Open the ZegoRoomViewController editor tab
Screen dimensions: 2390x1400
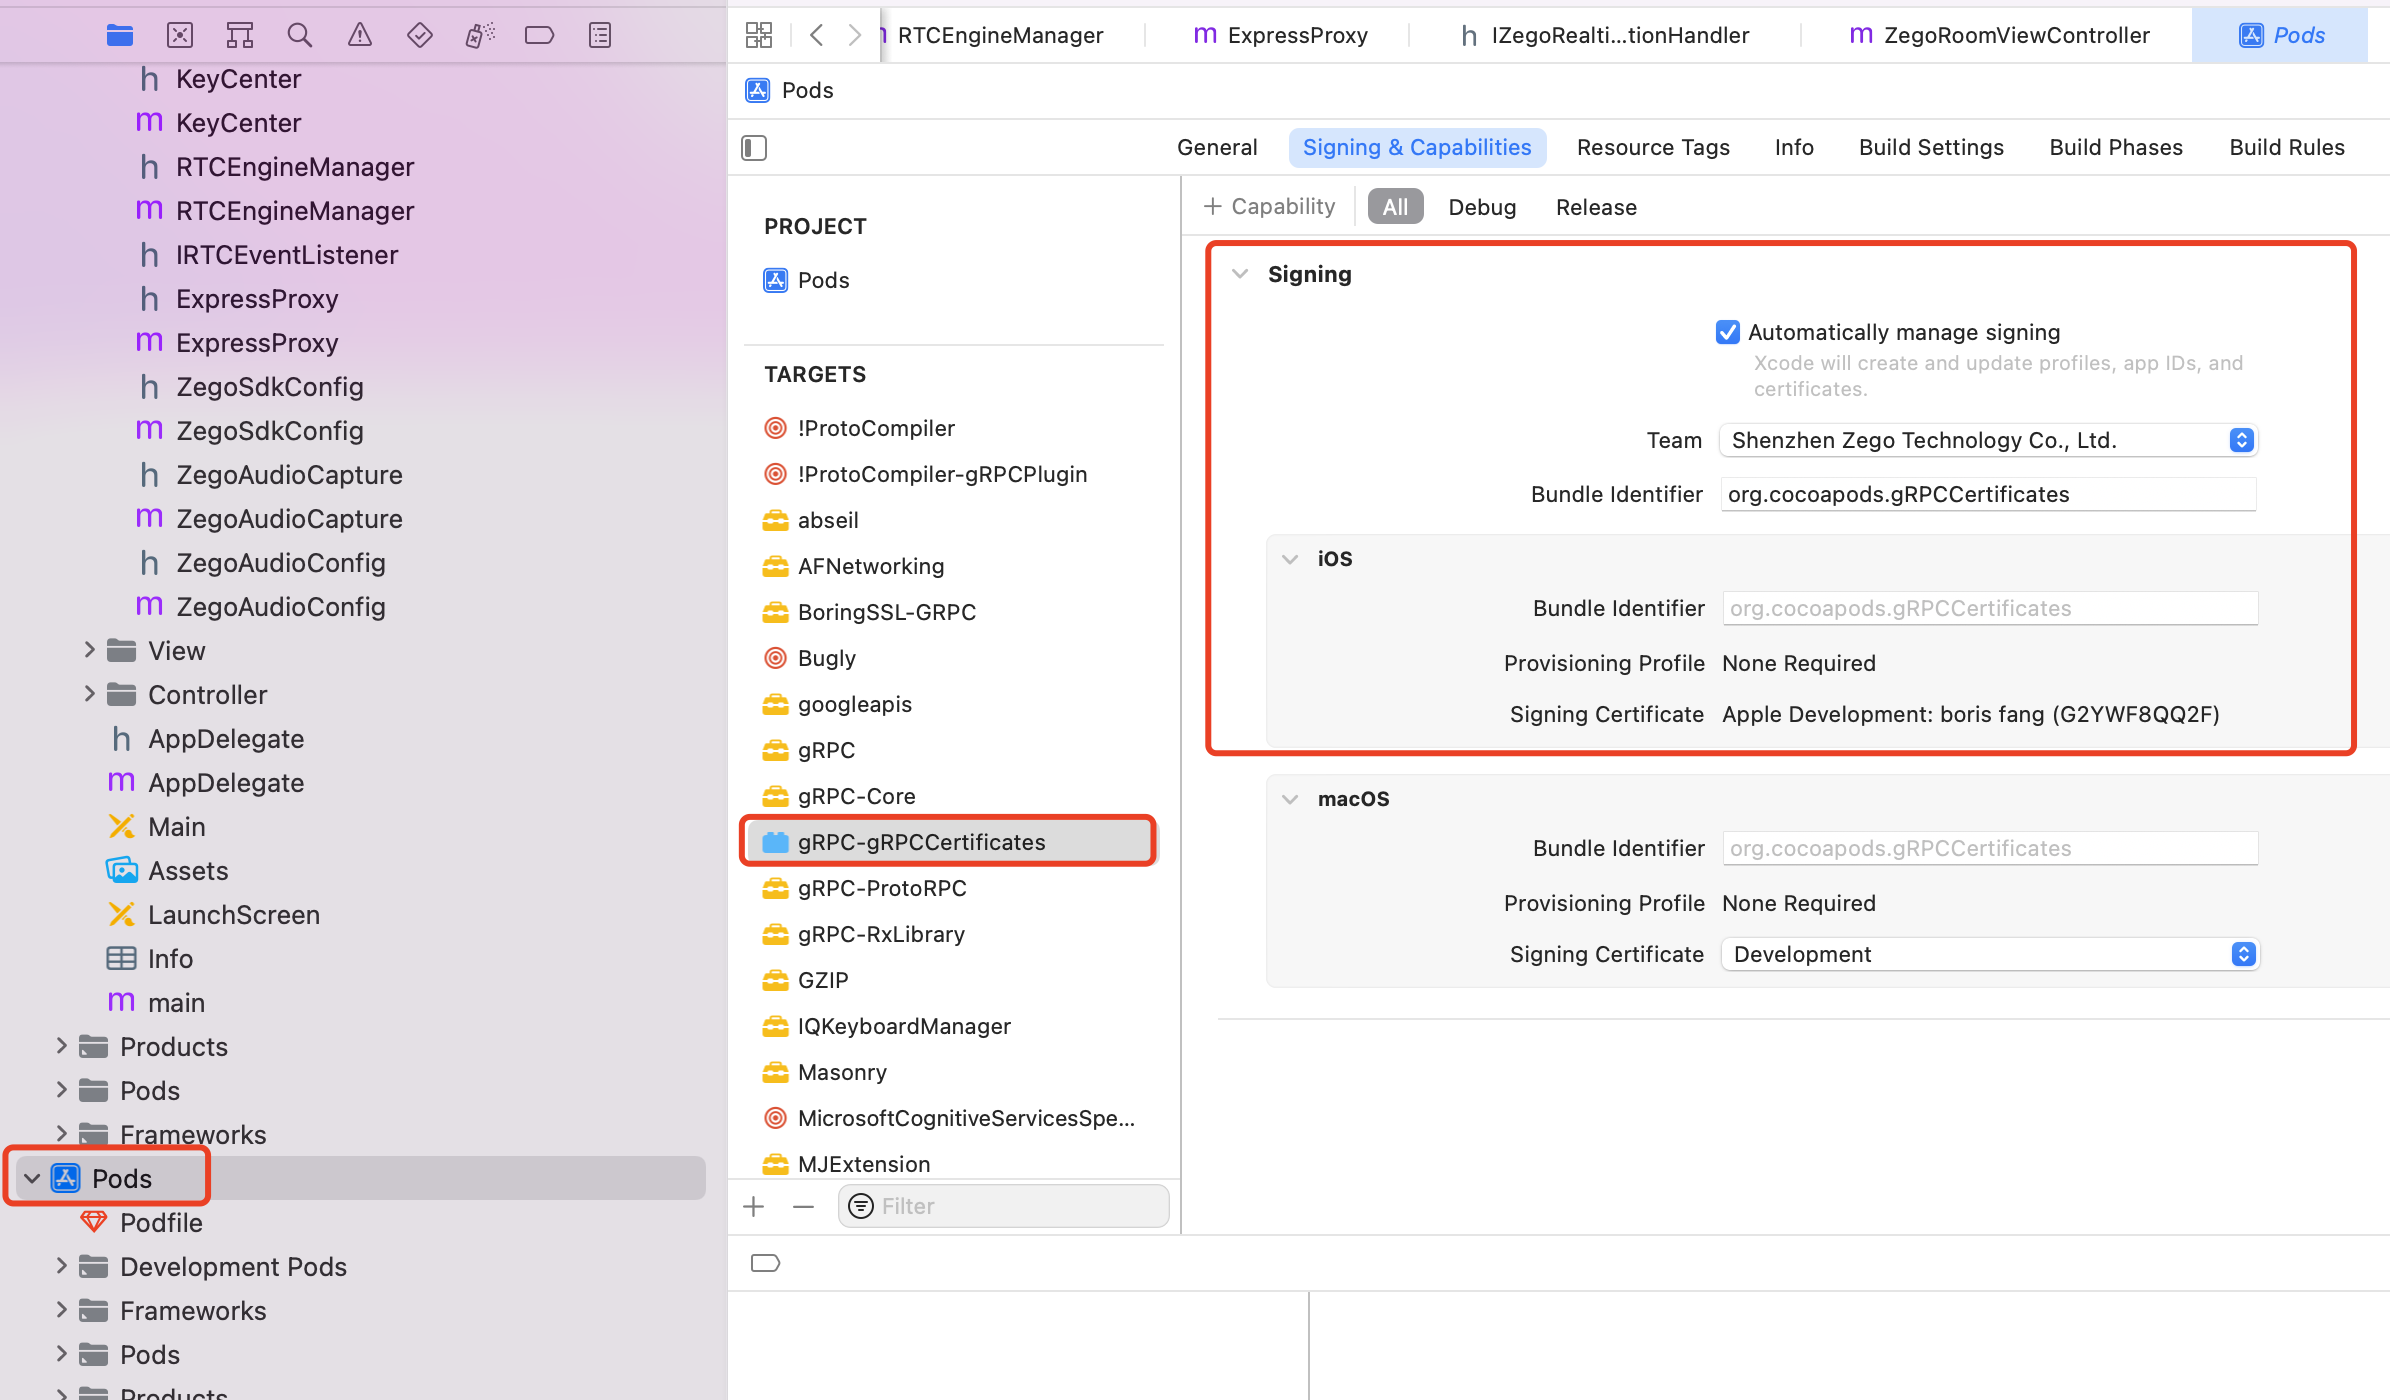tap(2000, 35)
